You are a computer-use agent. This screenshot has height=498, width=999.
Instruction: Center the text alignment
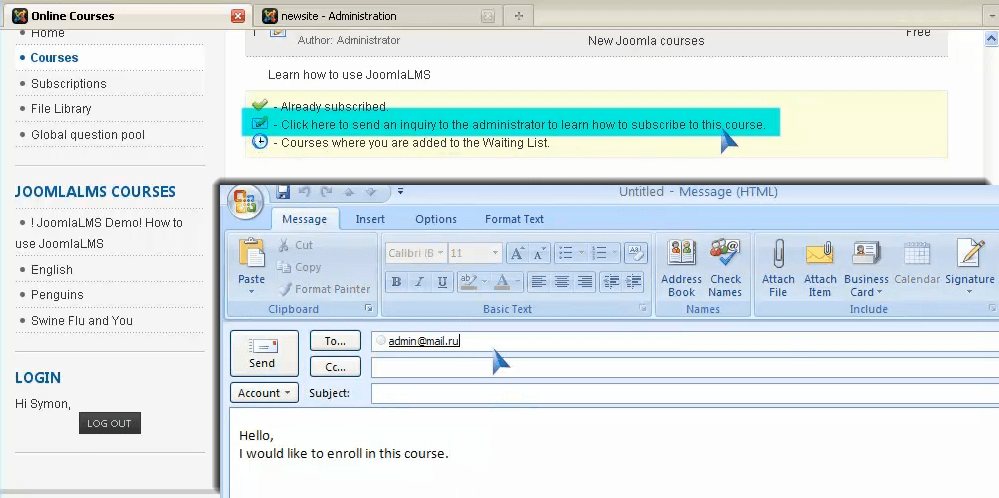click(562, 281)
